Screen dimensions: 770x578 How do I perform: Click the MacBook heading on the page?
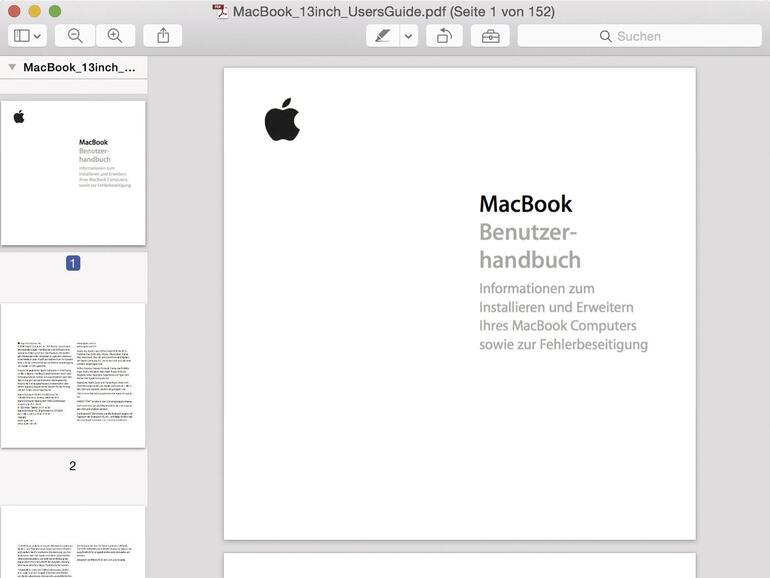(x=525, y=204)
